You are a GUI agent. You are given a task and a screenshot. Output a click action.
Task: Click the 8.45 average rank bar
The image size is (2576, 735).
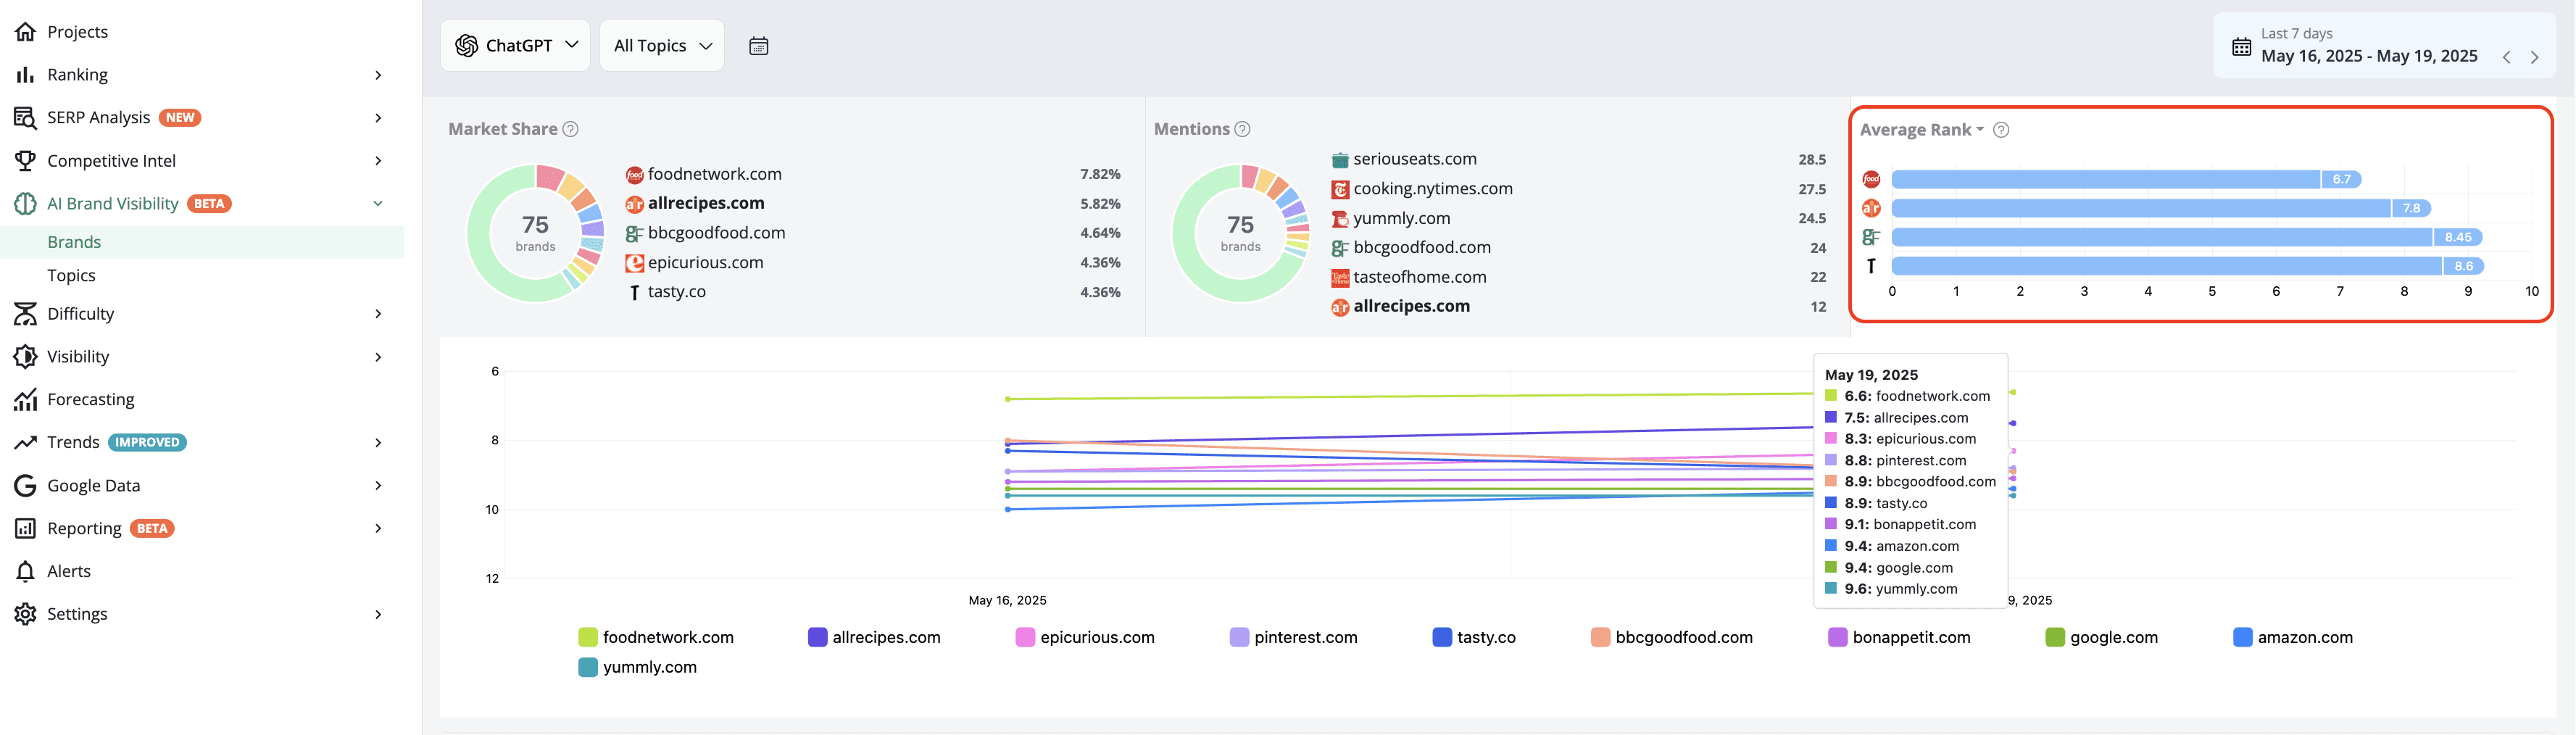pos(2188,237)
